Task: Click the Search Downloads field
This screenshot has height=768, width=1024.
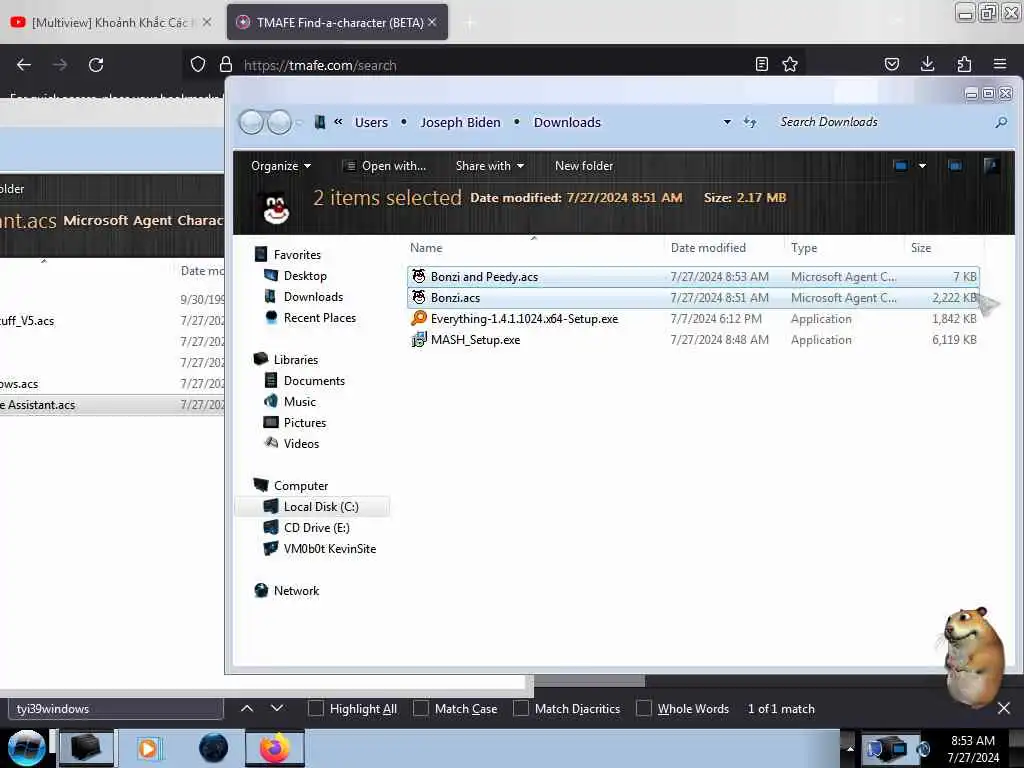Action: click(882, 122)
